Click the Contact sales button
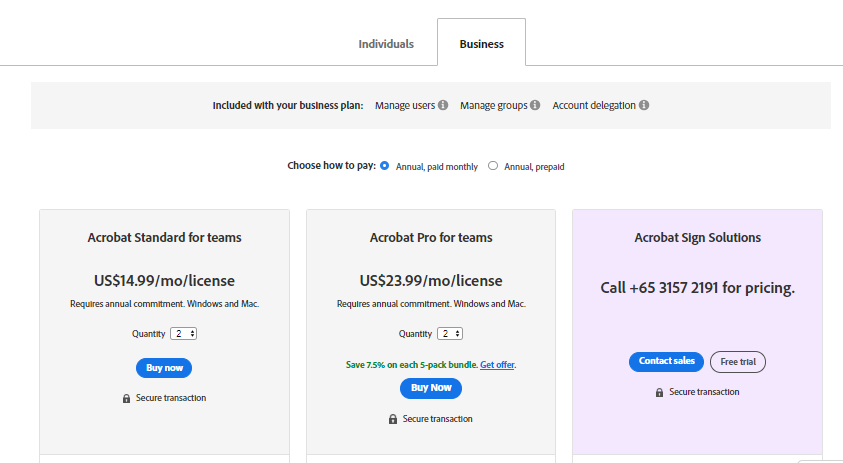The height and width of the screenshot is (463, 843). point(667,361)
